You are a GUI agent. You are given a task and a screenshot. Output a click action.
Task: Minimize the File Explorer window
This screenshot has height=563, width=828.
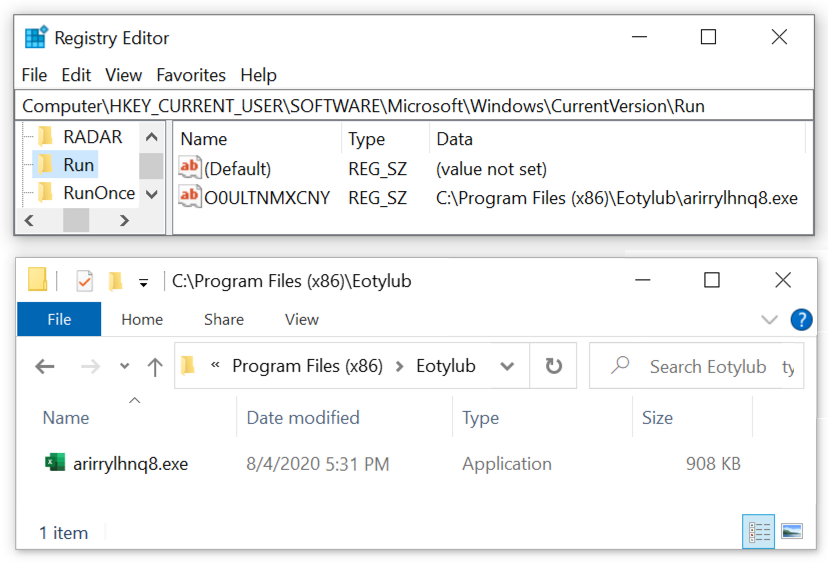[x=643, y=280]
